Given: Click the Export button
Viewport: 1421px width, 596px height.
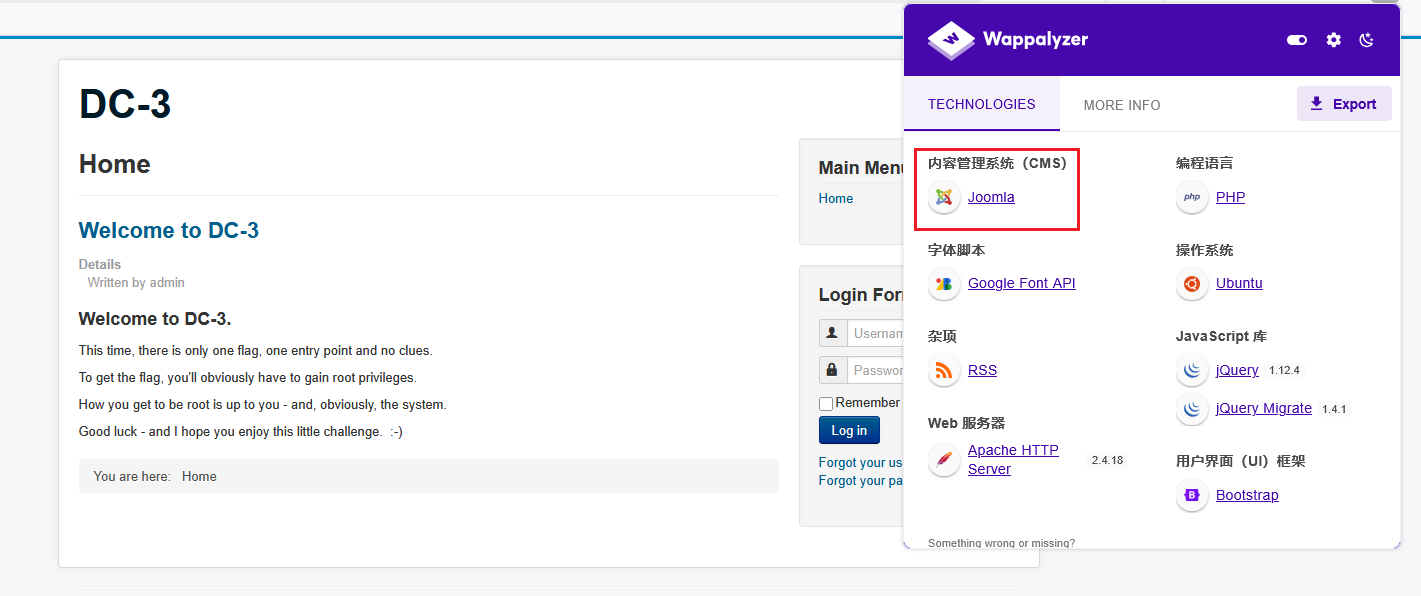Looking at the screenshot, I should pos(1344,104).
